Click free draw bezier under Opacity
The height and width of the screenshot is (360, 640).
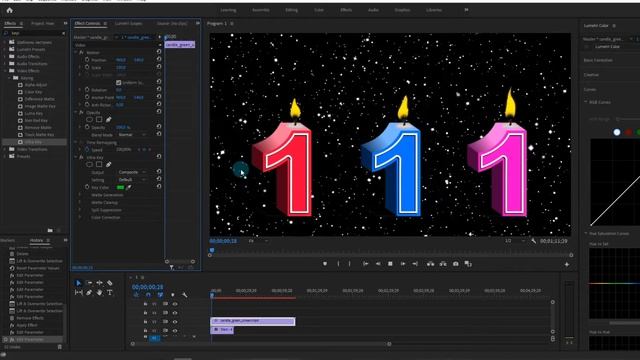[x=109, y=120]
